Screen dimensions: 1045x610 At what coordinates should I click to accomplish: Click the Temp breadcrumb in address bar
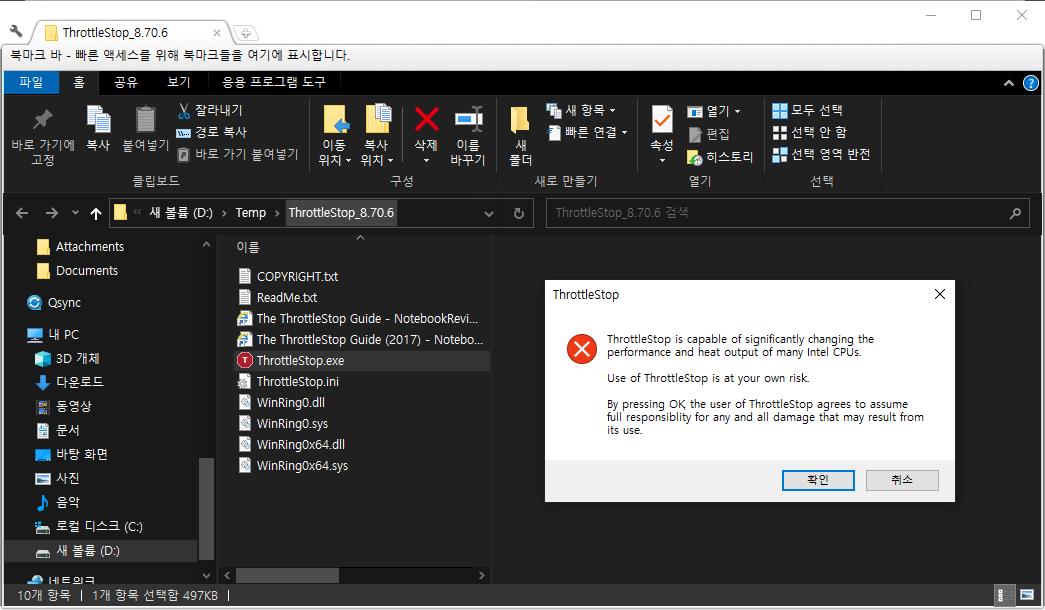click(251, 213)
